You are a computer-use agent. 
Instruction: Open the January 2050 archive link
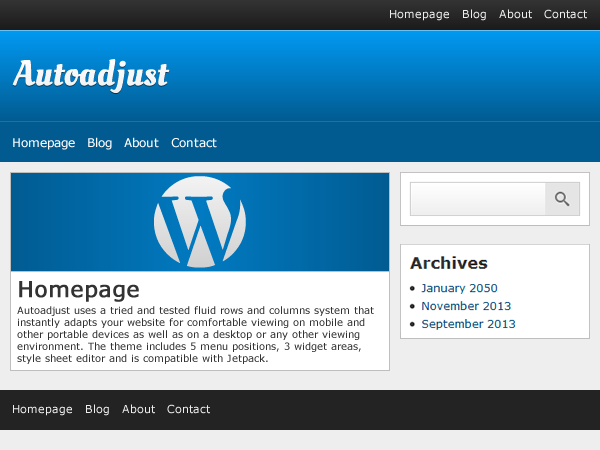coord(459,288)
